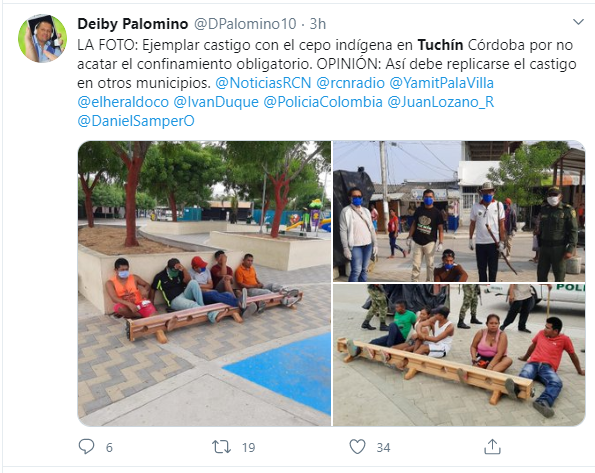Viewport: 595px width, 473px height.
Task: Open the @elheraldoco mention
Action: tap(123, 102)
